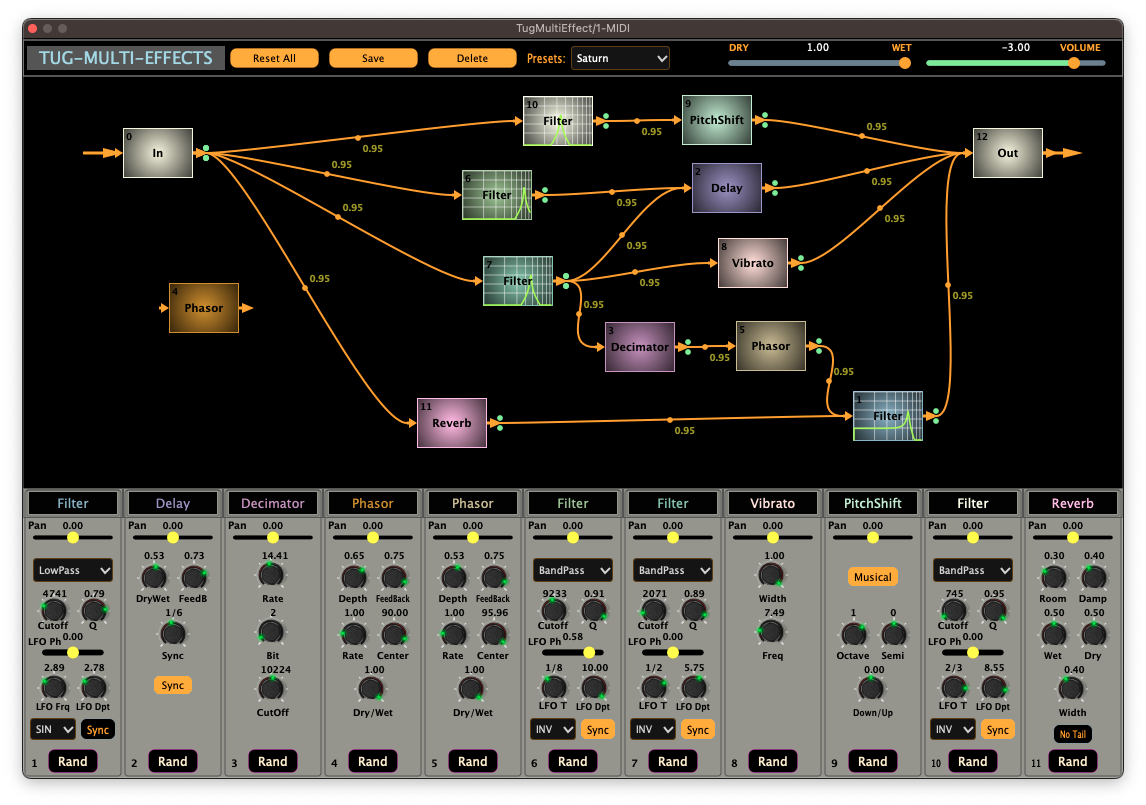Toggle the No Tail button in Reverb
The width and height of the screenshot is (1146, 805).
(1072, 734)
